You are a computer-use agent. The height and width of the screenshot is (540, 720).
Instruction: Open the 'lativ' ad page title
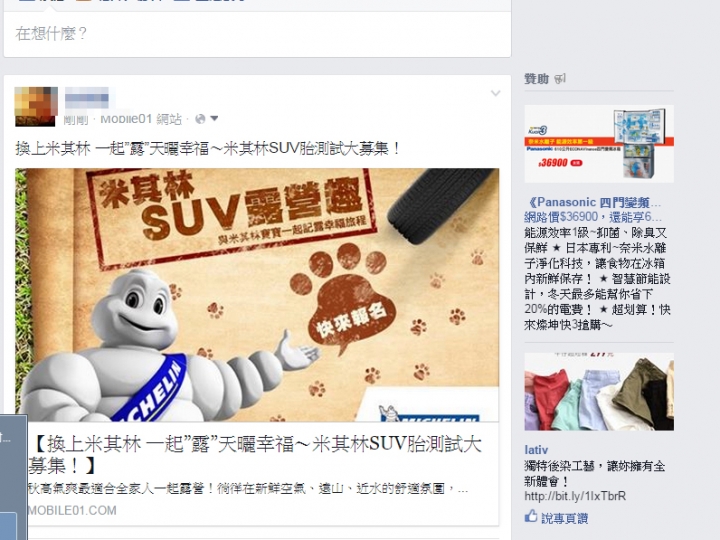pos(536,450)
